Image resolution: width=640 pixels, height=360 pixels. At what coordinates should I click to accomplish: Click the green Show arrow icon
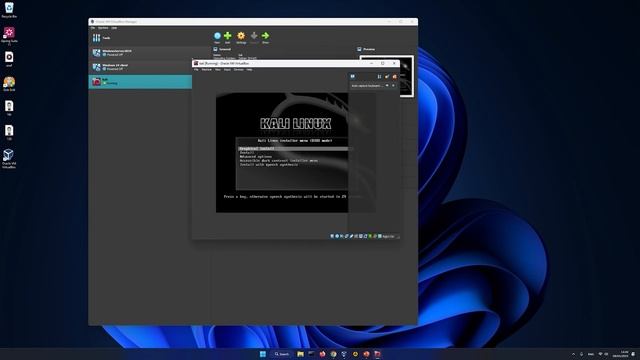coord(265,36)
